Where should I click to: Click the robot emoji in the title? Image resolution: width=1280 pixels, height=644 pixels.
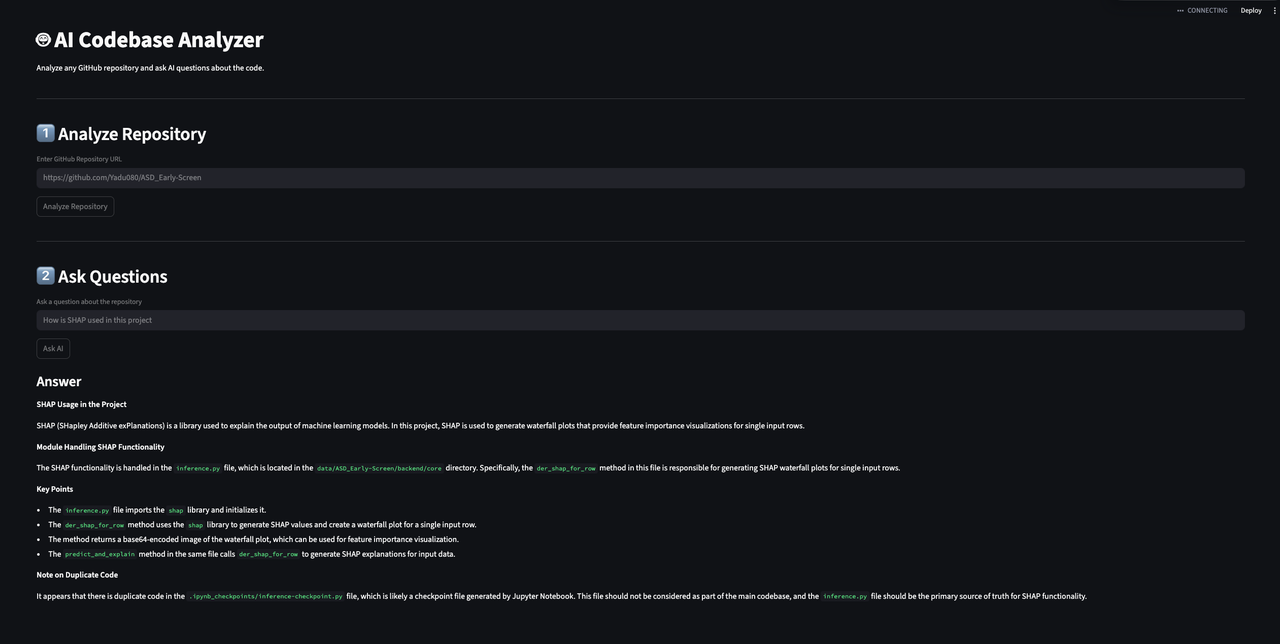(43, 40)
